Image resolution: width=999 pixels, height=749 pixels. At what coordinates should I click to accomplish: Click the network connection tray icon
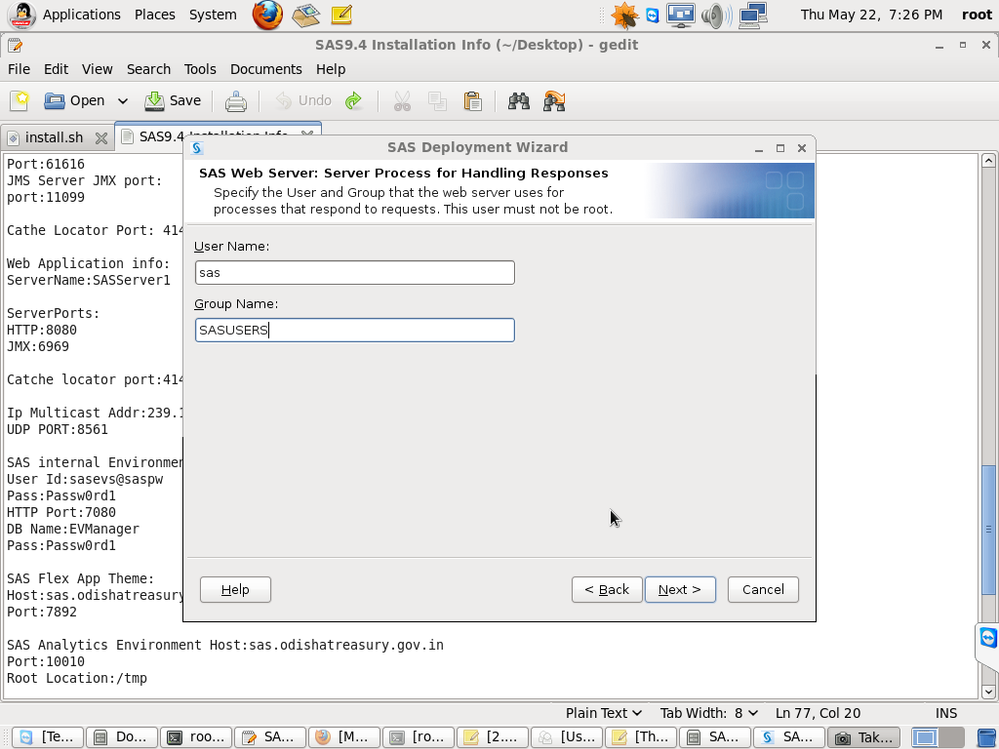753,15
